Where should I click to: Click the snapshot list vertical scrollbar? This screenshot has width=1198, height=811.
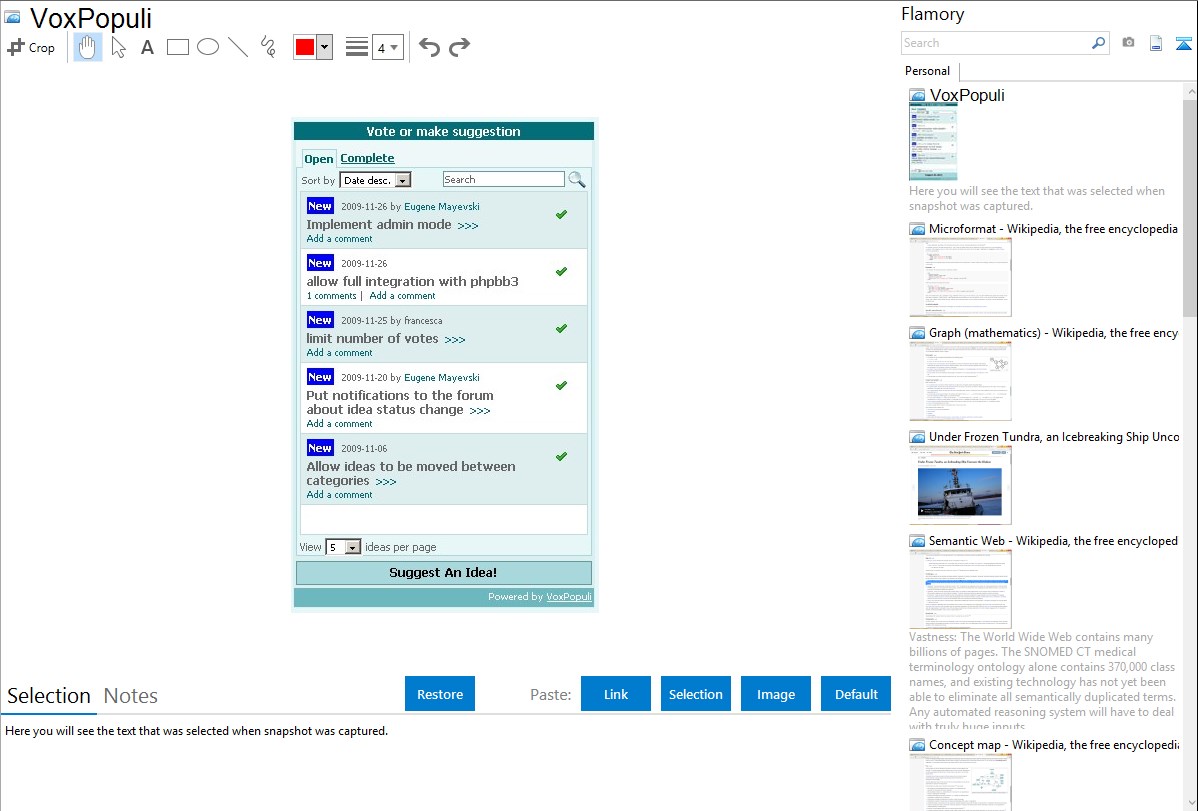click(x=1190, y=206)
